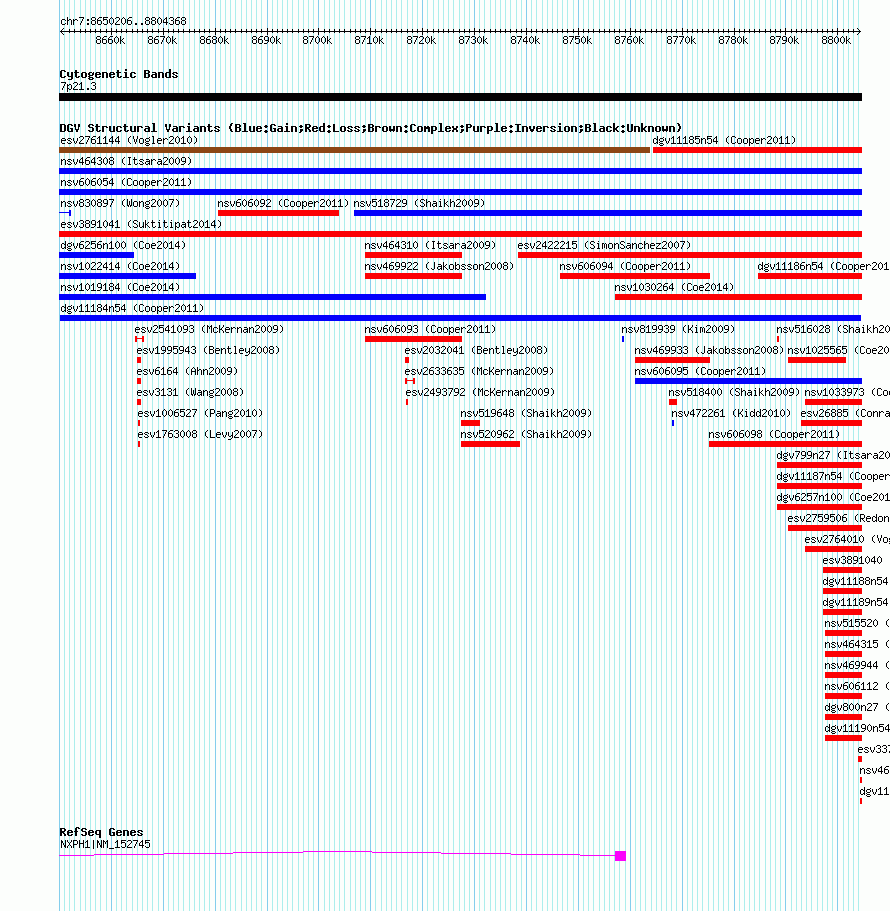
Task: Click the dgv11184n54 (Cooper2011) label
Action: [x=132, y=308]
